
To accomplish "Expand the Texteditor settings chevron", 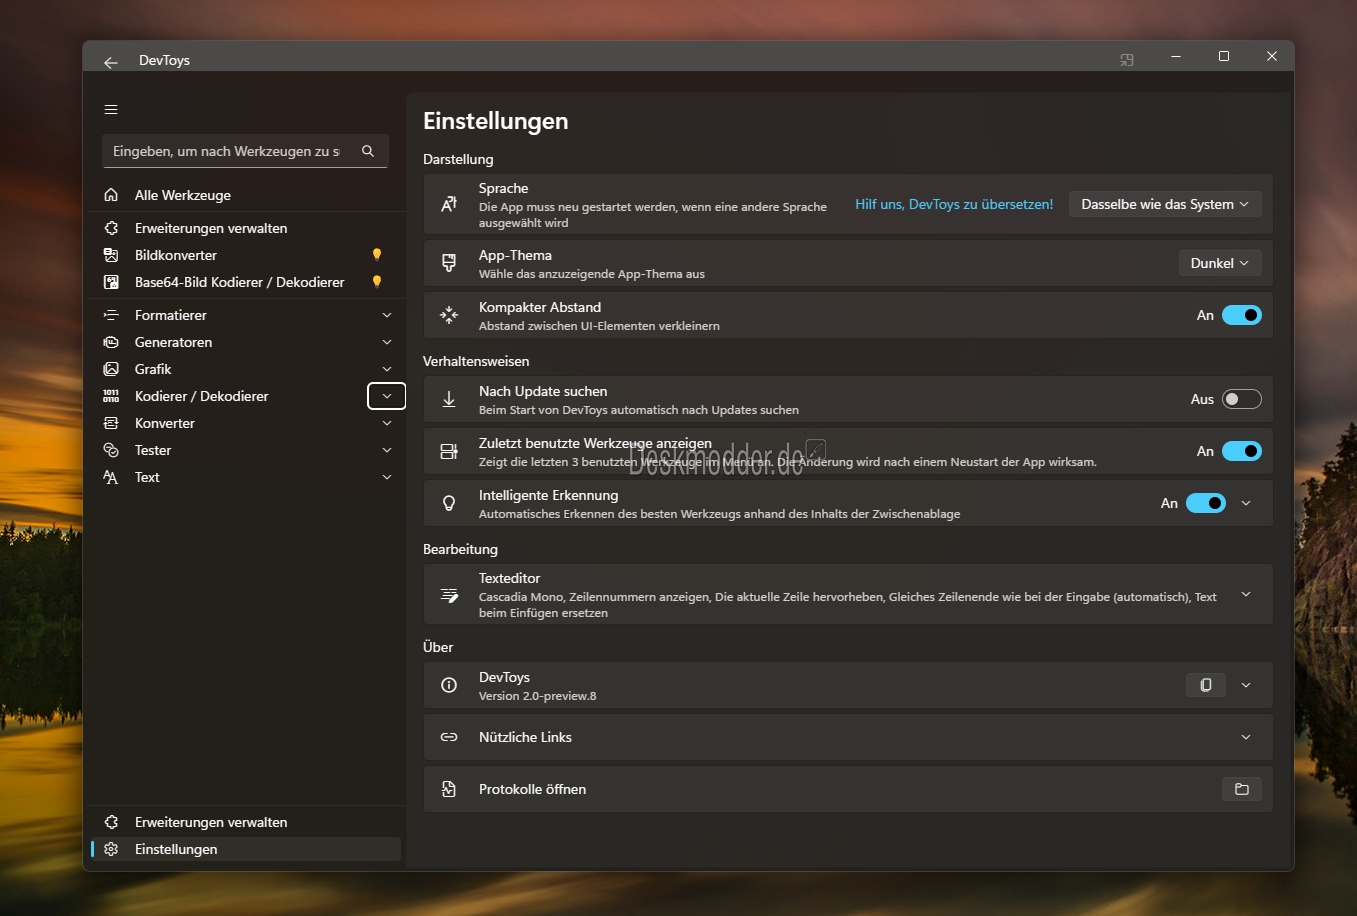I will point(1246,594).
